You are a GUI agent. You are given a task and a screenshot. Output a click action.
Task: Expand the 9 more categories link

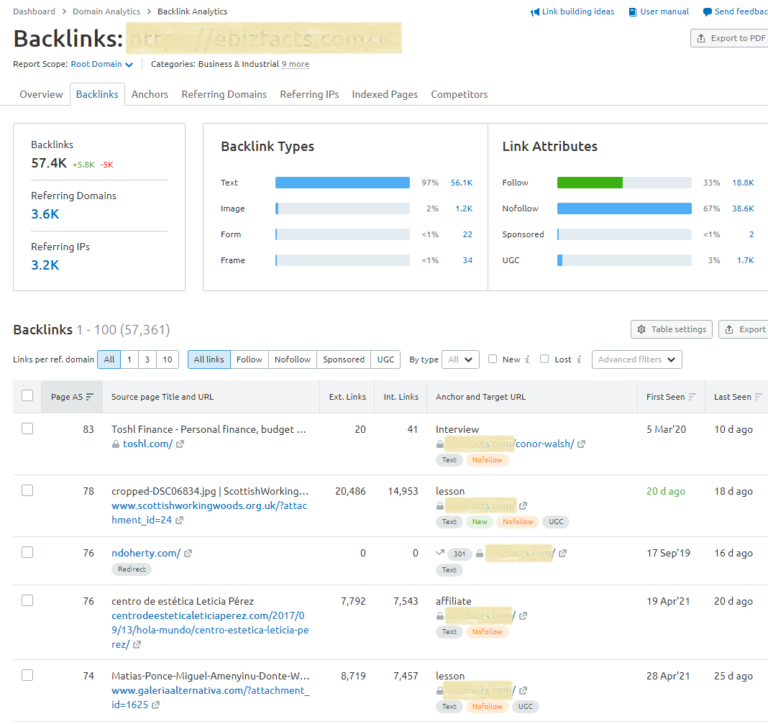tap(295, 64)
